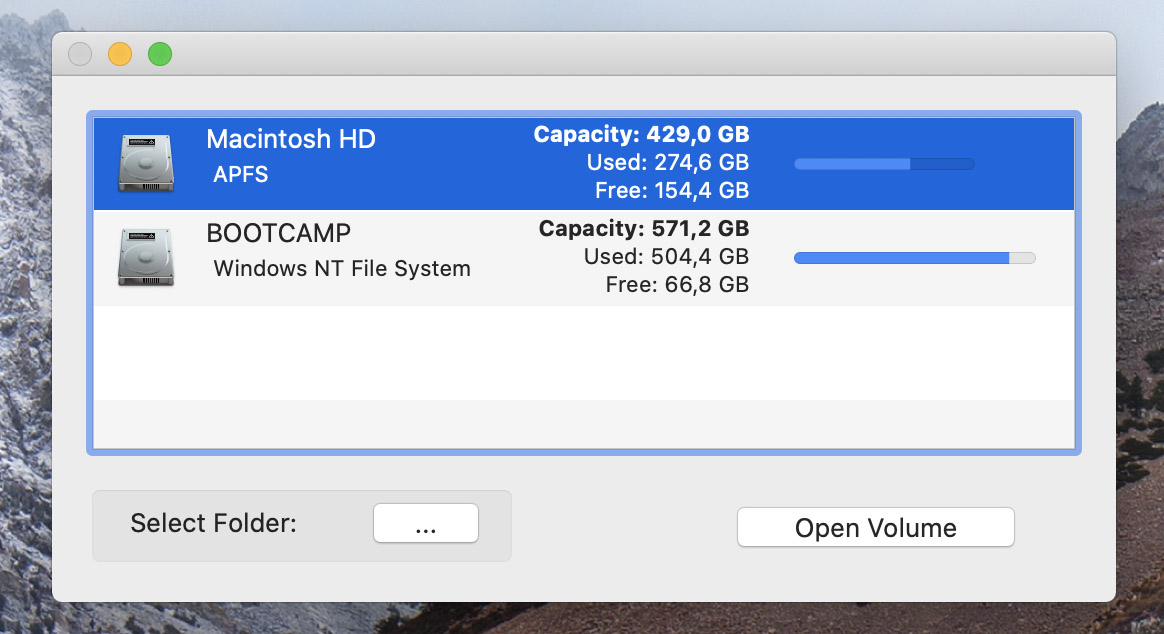The image size is (1164, 634).
Task: Click the Free 66,8 GB value
Action: click(677, 285)
